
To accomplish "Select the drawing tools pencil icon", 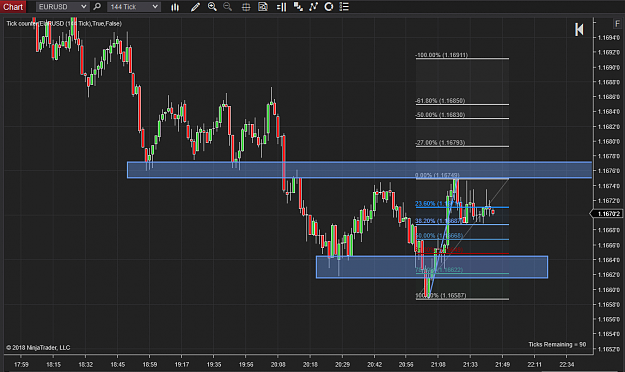I will [x=195, y=7].
